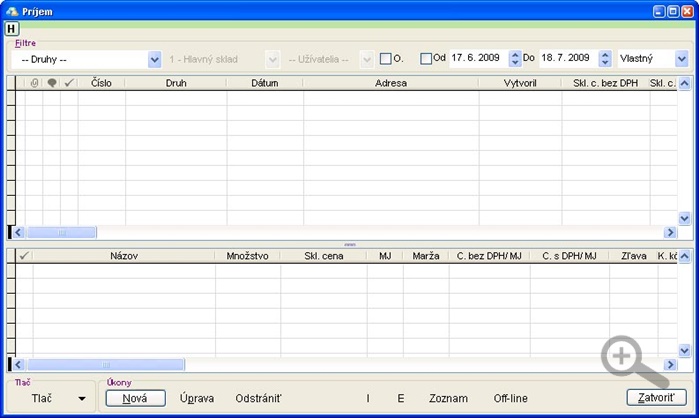Viewport: 699px width, 418px height.
Task: Click the Množstvo column header
Action: (x=247, y=256)
